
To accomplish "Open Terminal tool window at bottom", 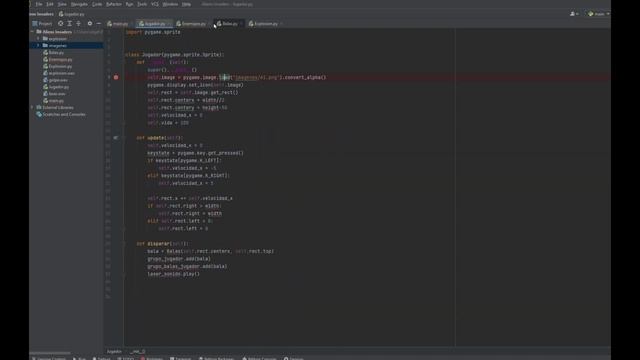I will (180, 358).
